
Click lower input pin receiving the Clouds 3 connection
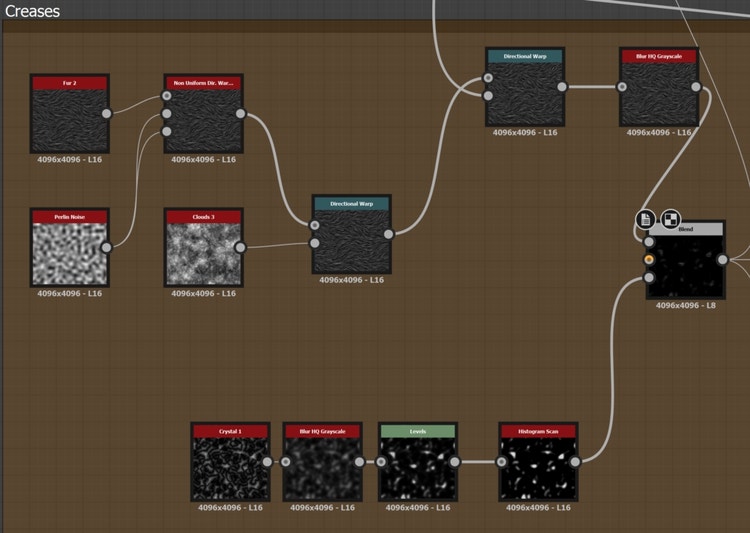coord(315,243)
